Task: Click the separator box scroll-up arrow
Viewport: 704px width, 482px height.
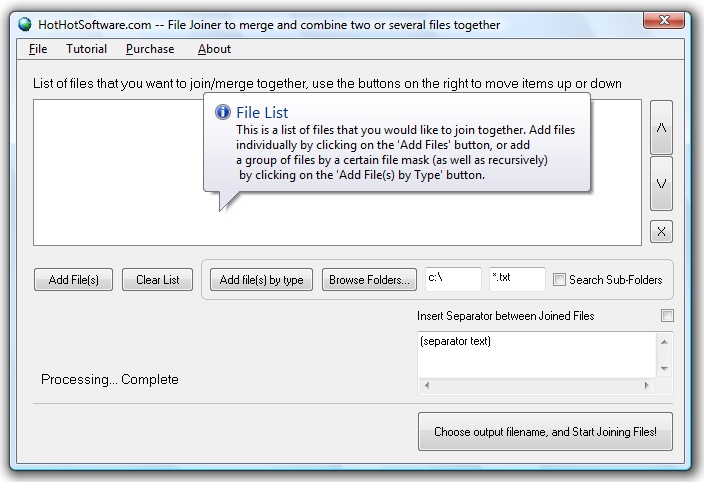Action: (x=664, y=342)
